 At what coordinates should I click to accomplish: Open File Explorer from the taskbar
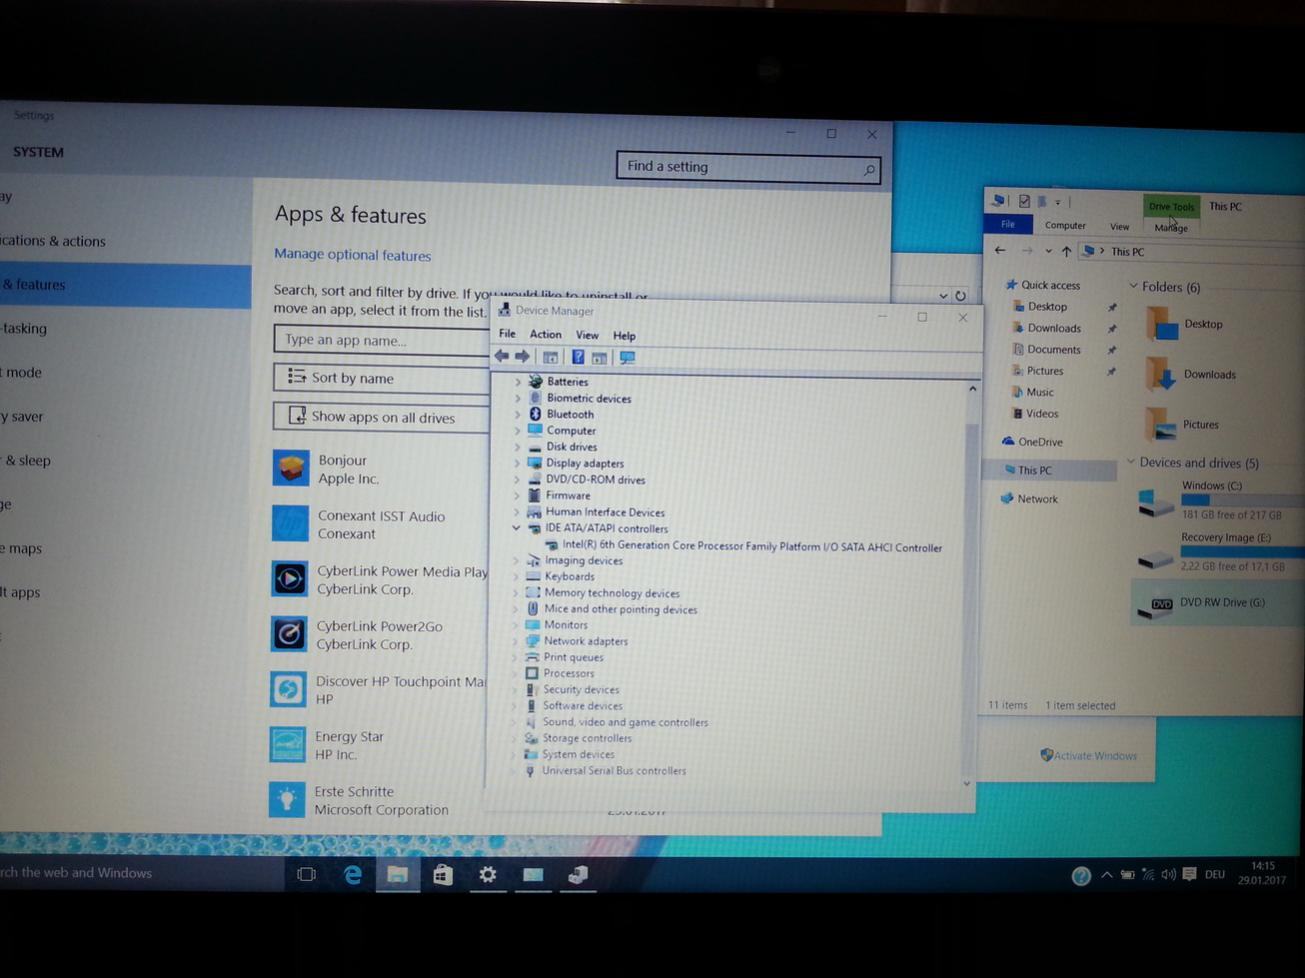click(x=397, y=875)
